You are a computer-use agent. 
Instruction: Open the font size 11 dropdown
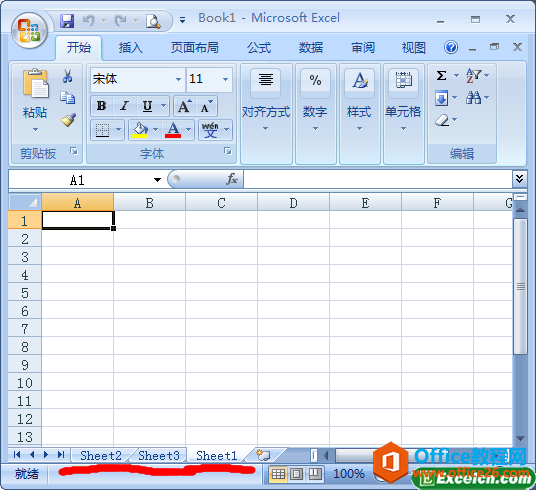point(225,79)
